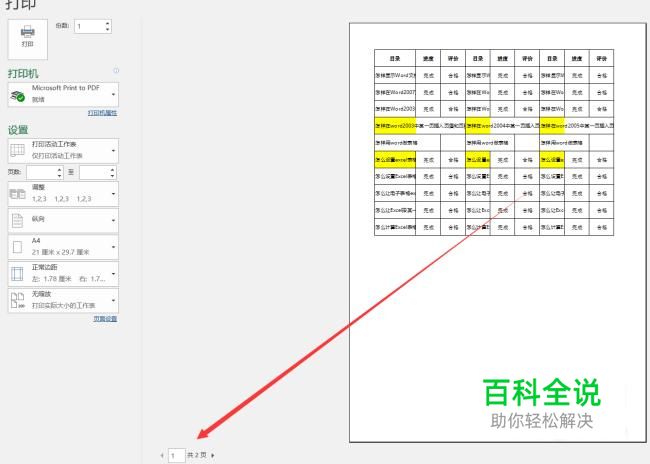Click the ready printer status icon

click(x=17, y=96)
